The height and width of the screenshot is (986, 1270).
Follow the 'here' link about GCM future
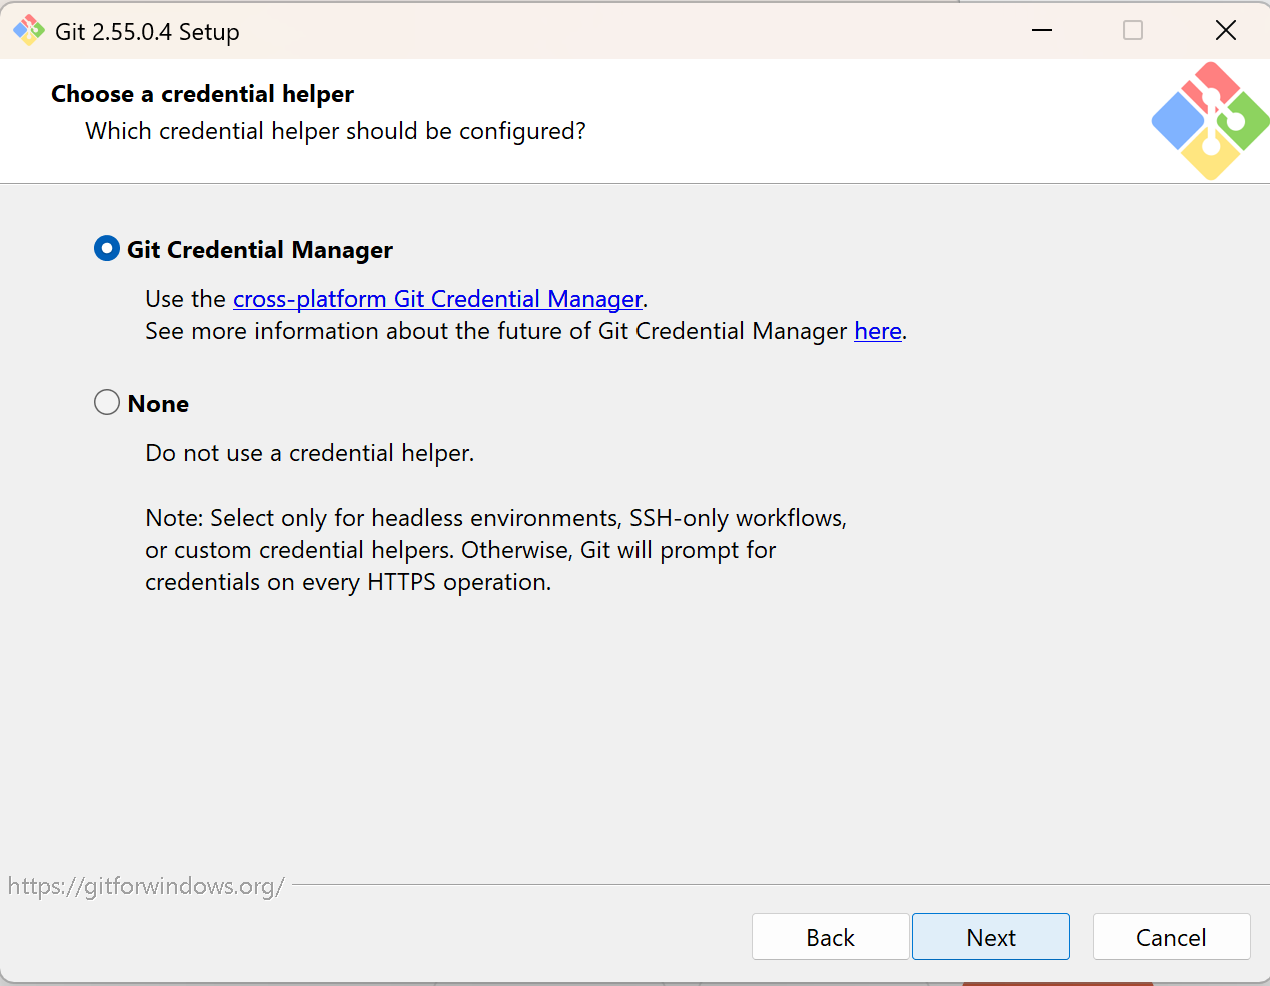pyautogui.click(x=878, y=331)
